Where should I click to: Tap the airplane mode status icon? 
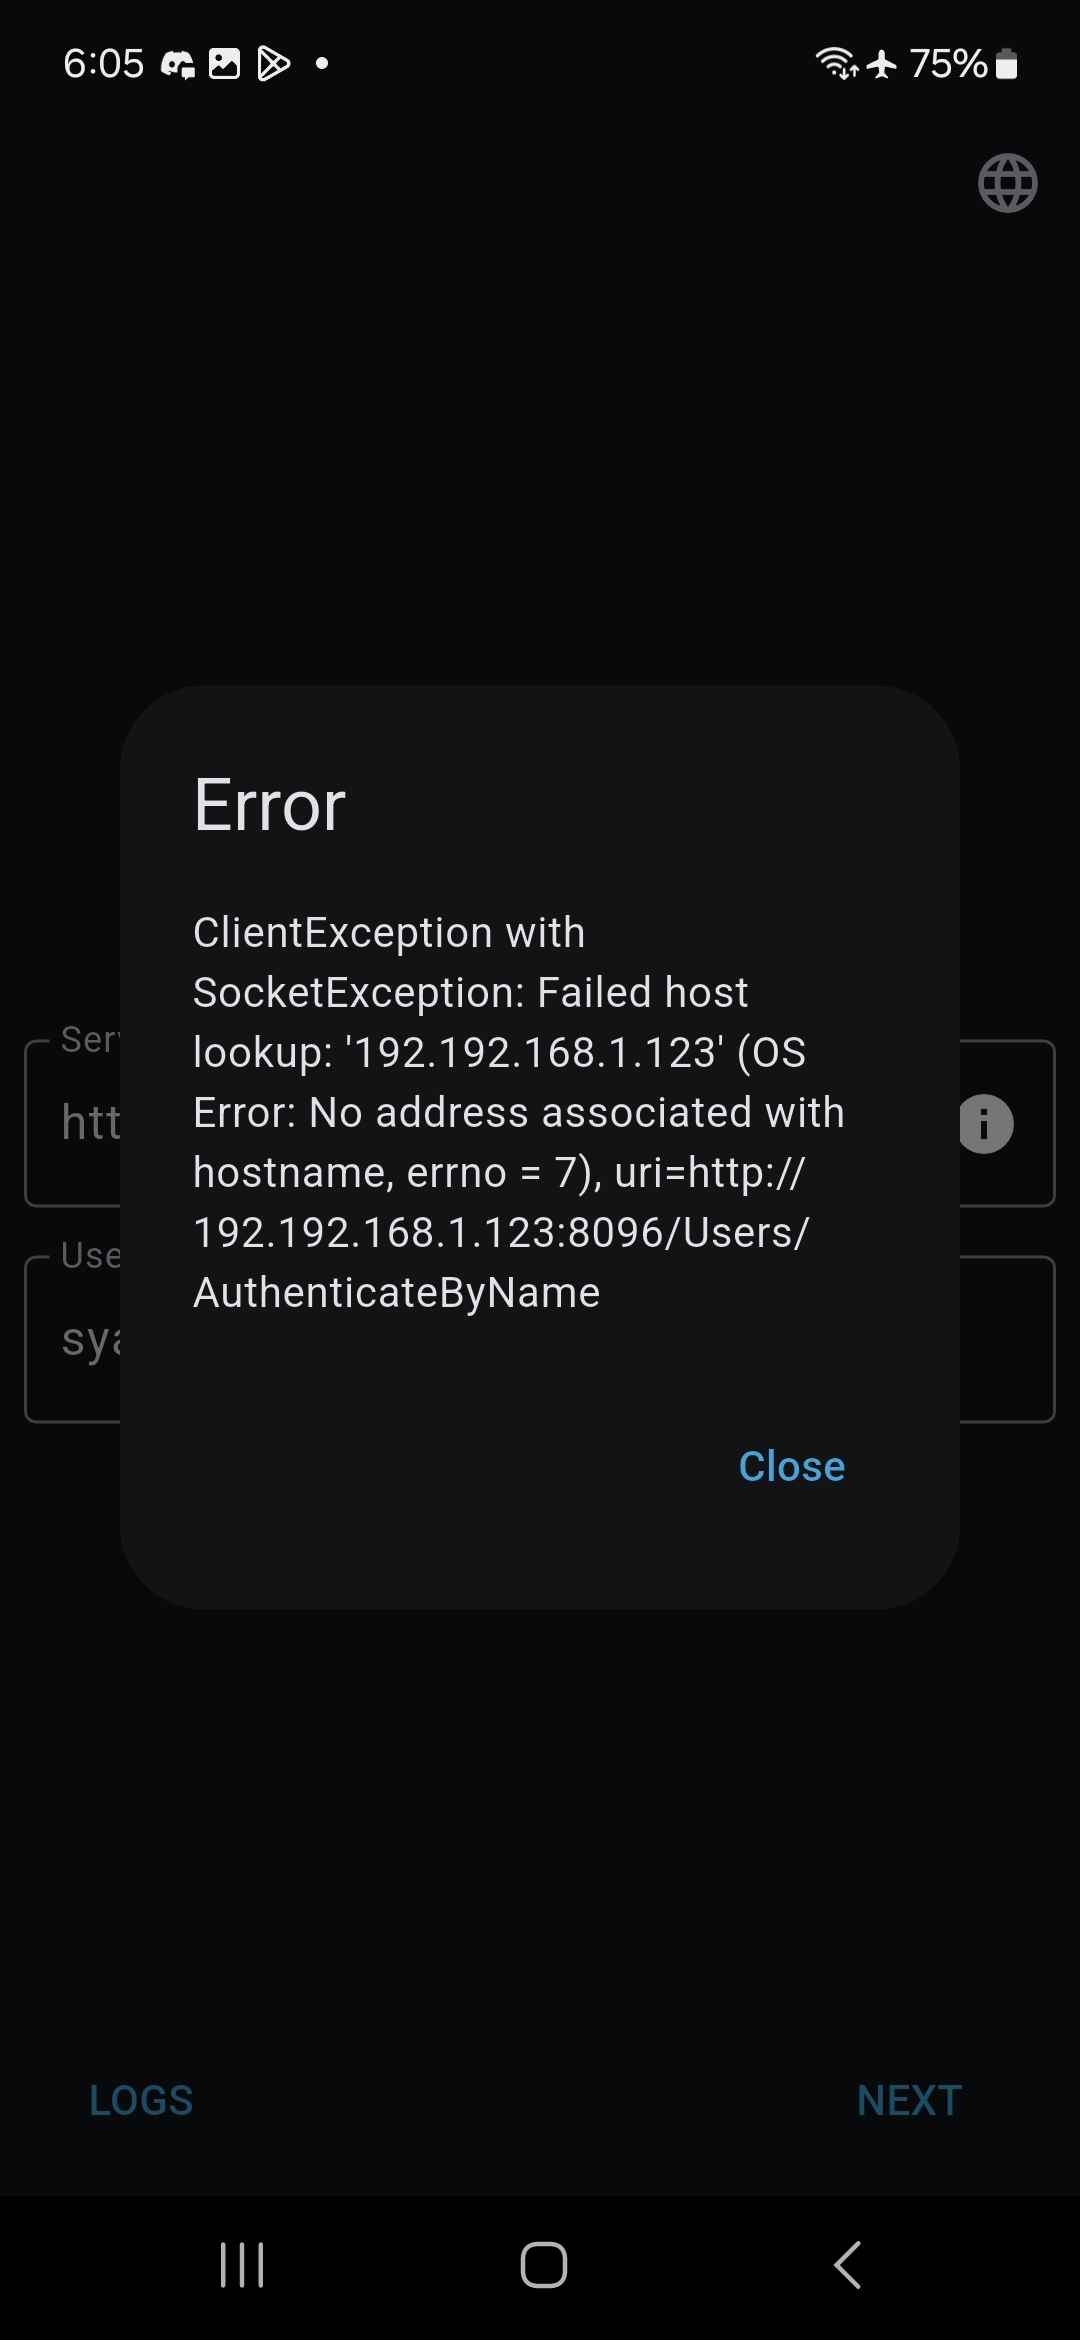[882, 64]
